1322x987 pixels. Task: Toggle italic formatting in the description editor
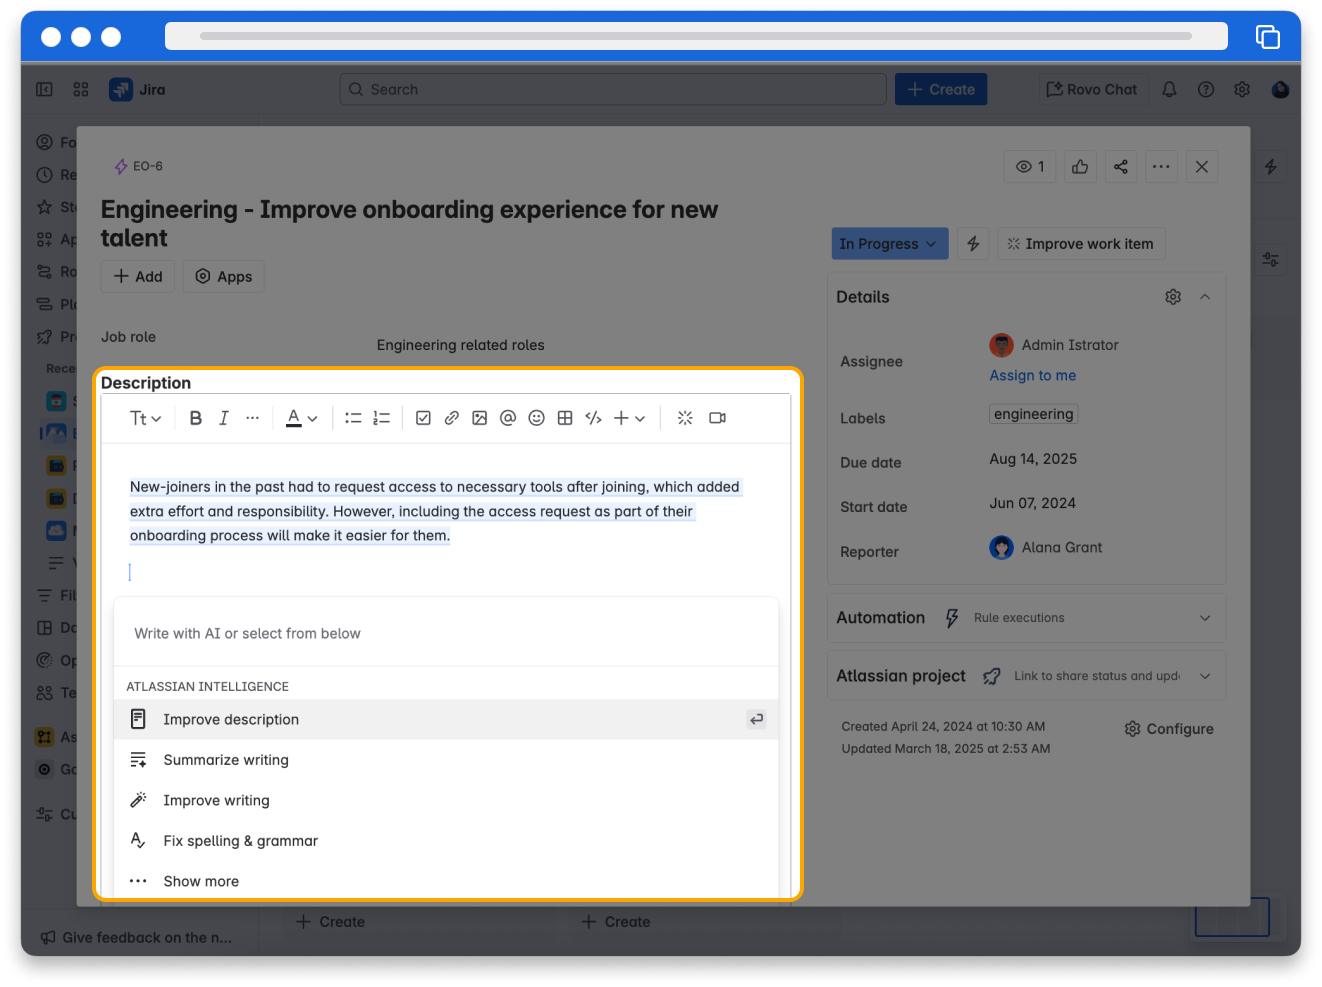(x=224, y=418)
